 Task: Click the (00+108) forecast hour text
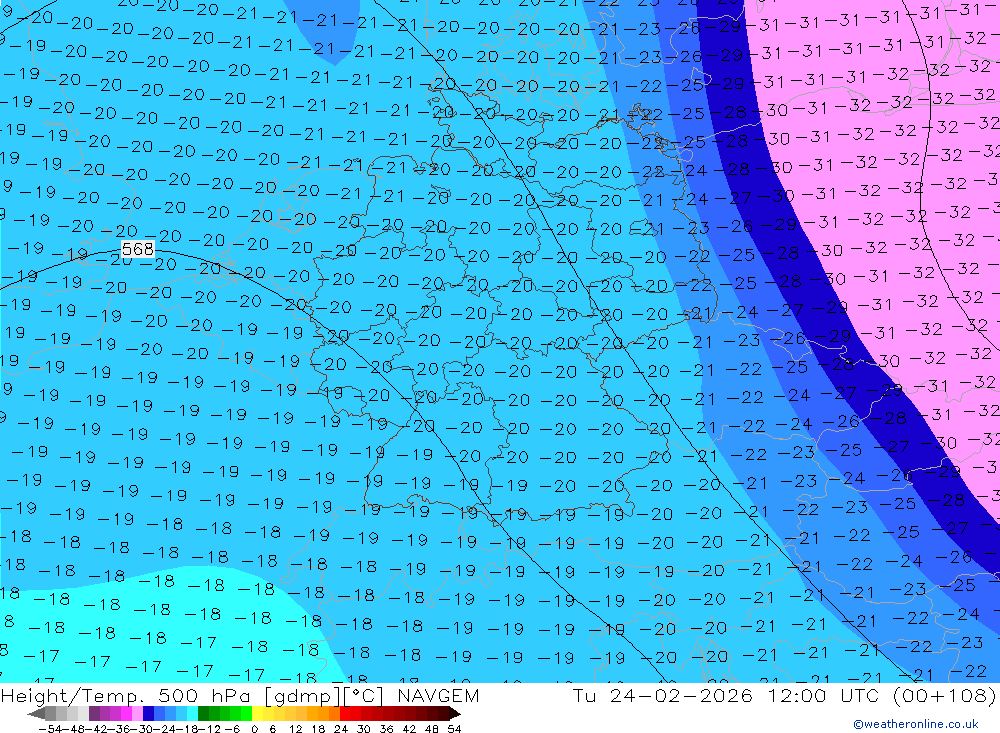tap(945, 695)
